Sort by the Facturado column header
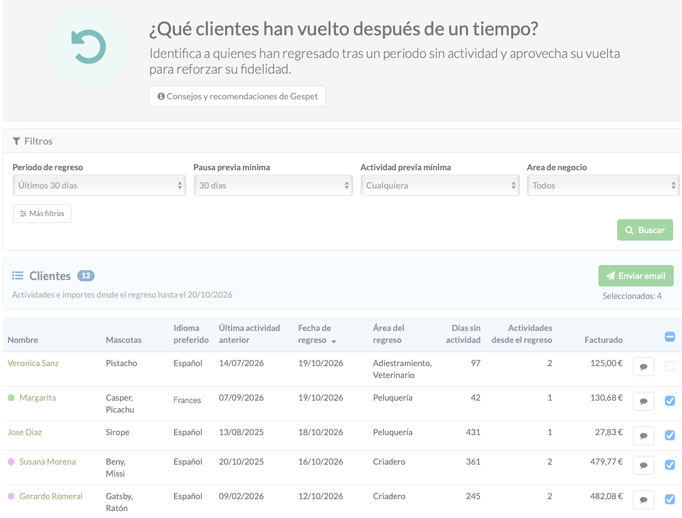Viewport: 682px width, 518px height. pos(604,340)
